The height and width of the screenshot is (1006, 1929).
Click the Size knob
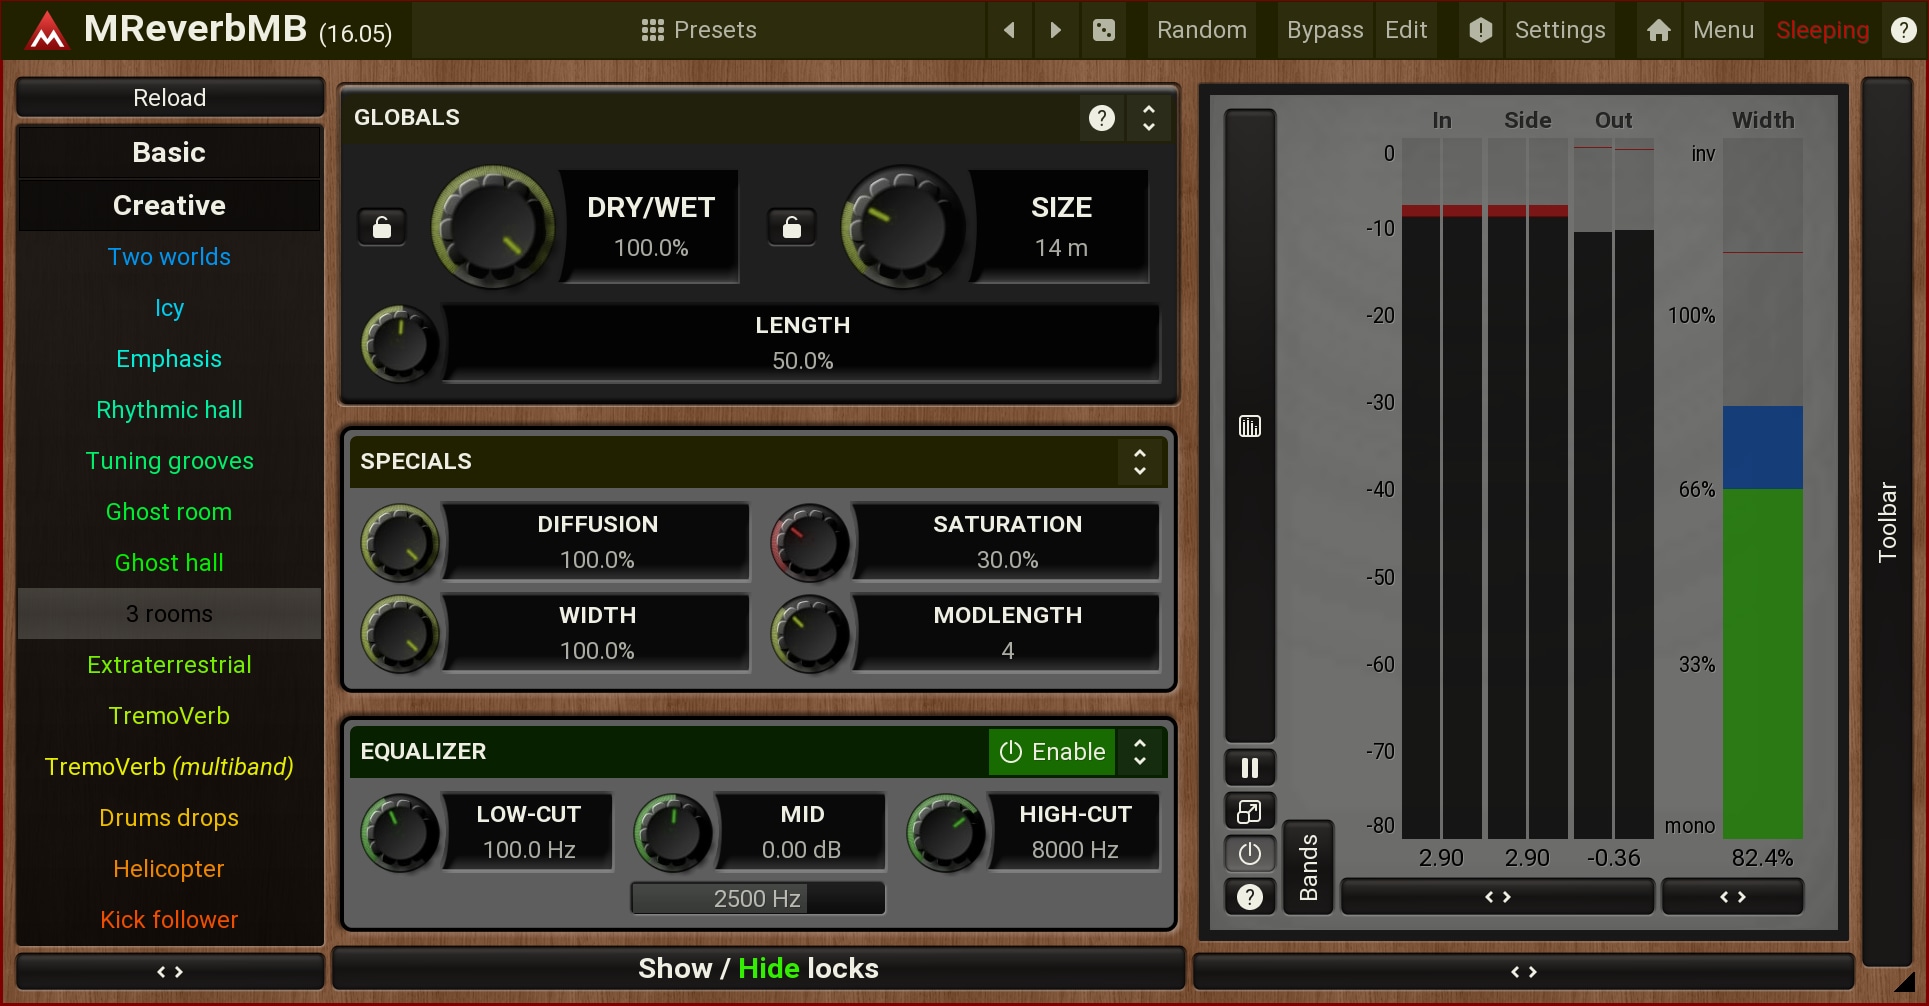[903, 227]
